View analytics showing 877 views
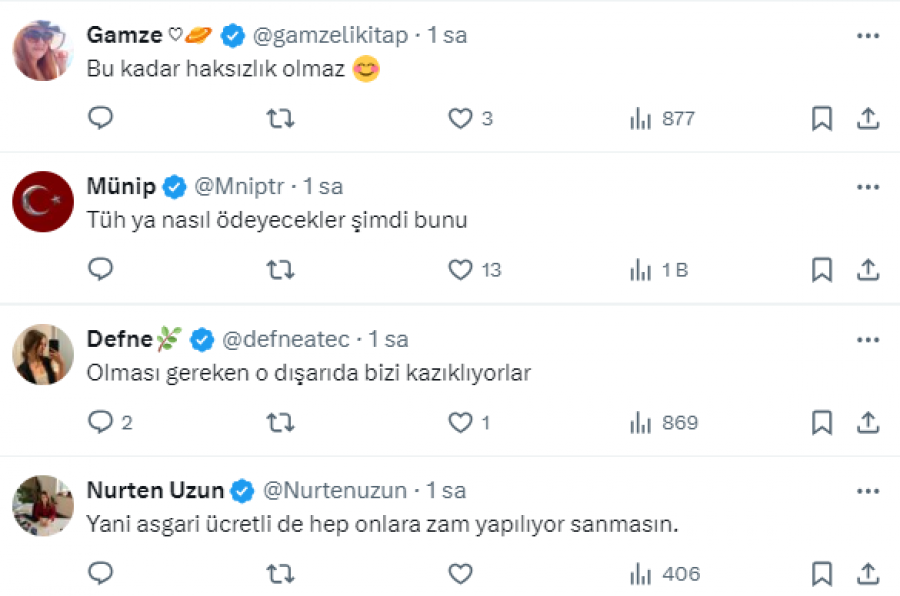This screenshot has height=596, width=900. (x=662, y=119)
